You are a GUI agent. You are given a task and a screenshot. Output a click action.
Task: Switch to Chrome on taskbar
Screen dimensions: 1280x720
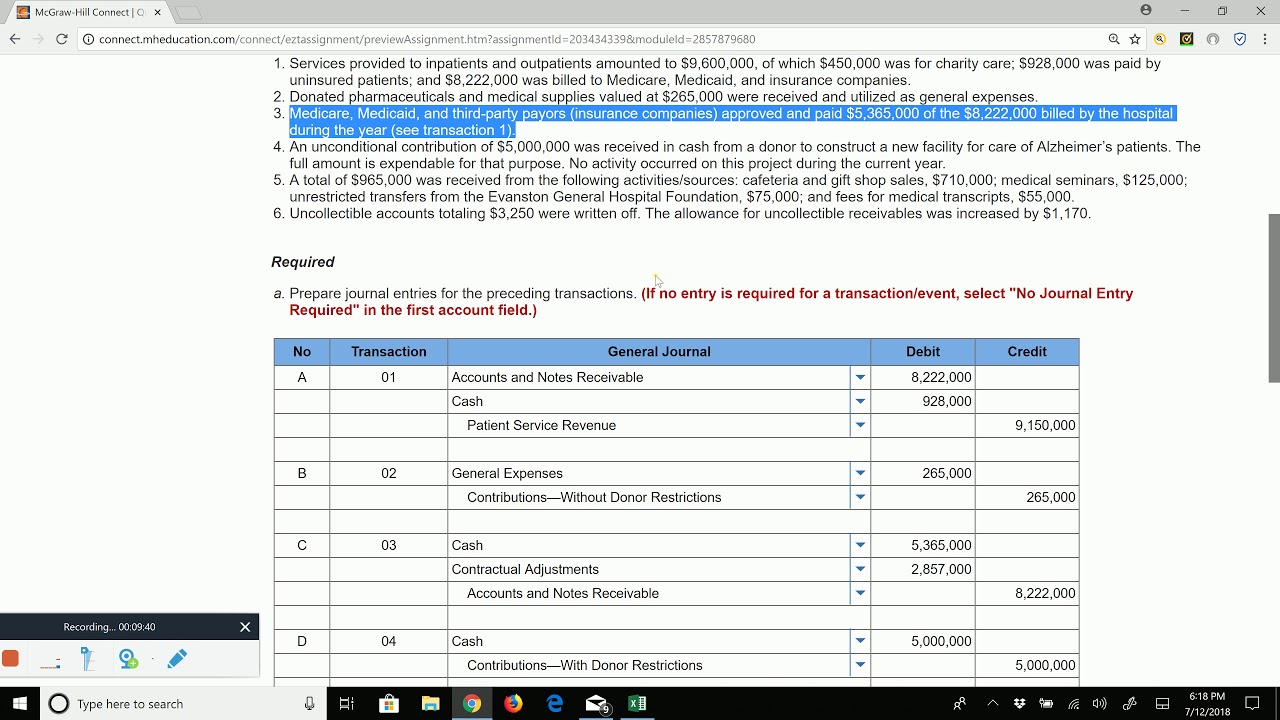pos(472,704)
